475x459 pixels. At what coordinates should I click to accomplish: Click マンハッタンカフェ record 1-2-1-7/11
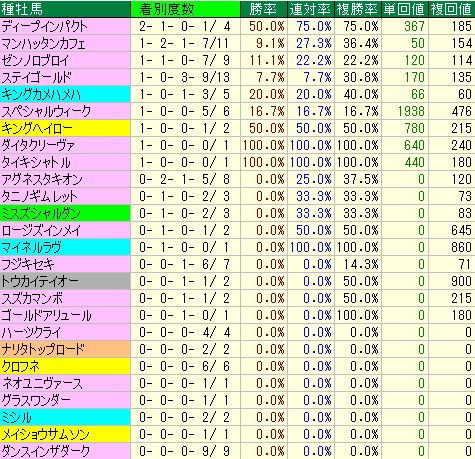click(x=185, y=43)
